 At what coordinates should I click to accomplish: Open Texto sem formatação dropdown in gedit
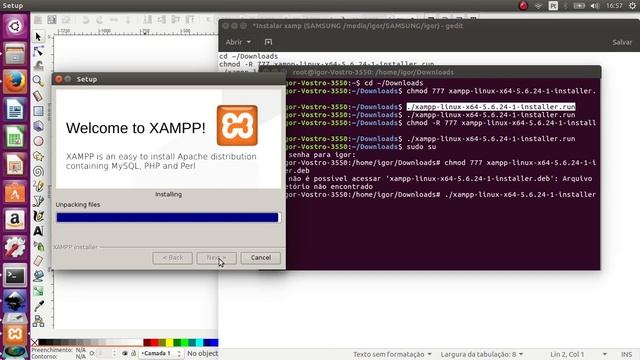pos(392,354)
